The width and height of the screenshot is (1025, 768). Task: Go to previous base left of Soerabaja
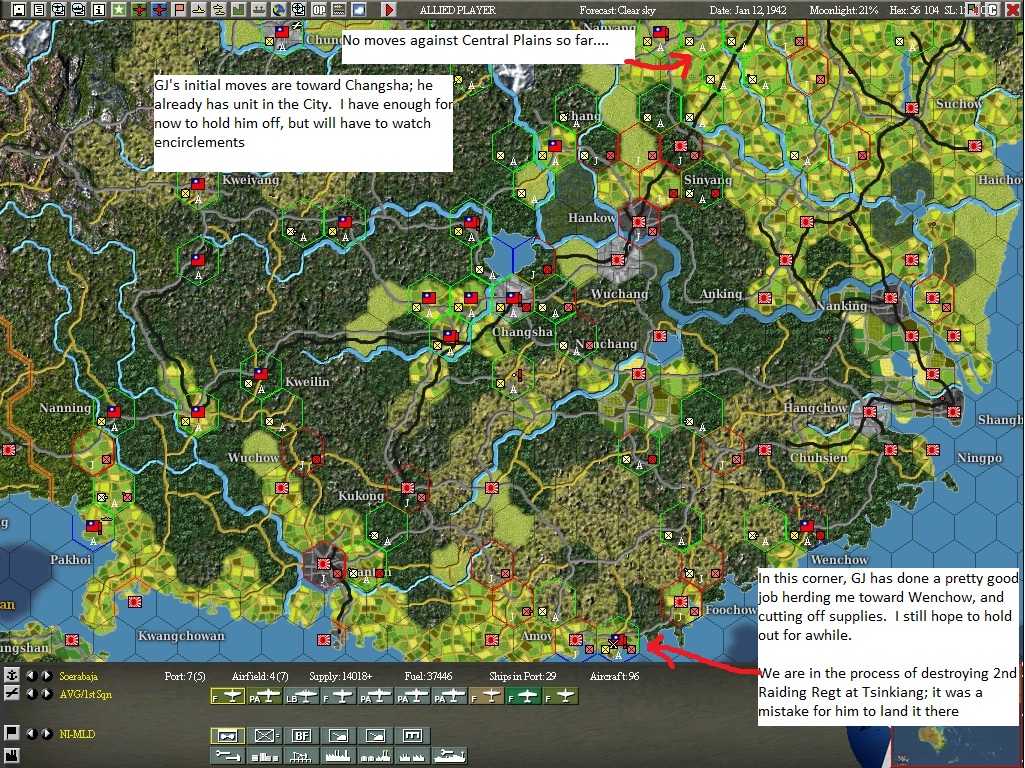tap(31, 675)
